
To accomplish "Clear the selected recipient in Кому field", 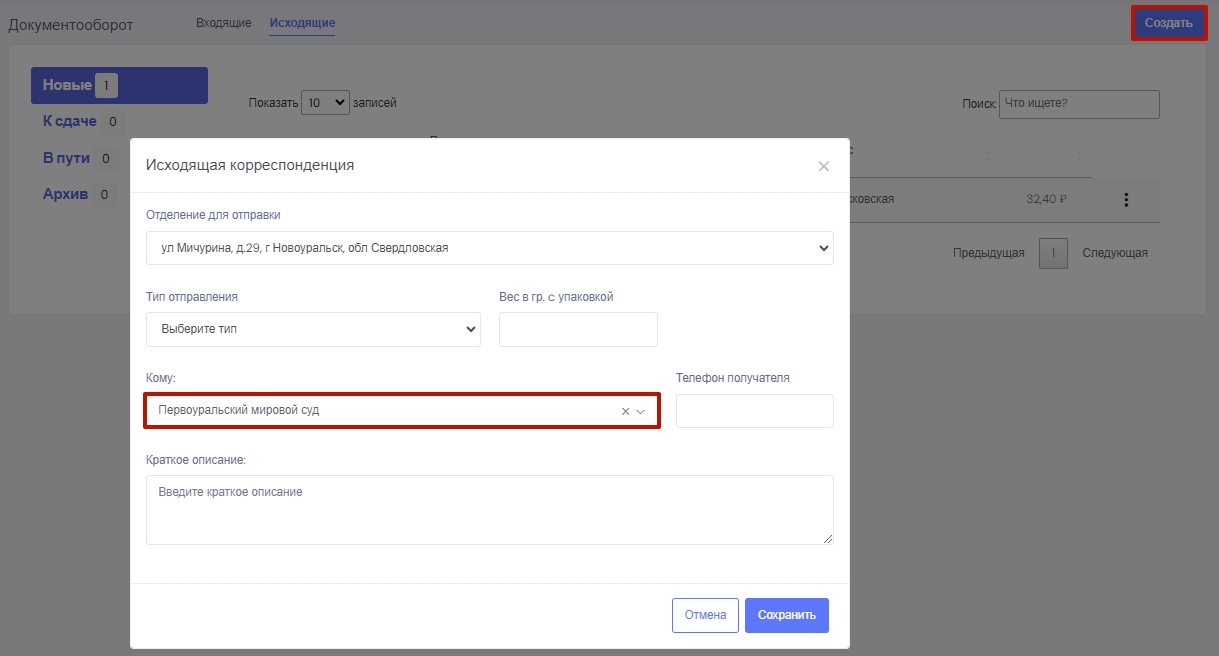I will point(625,411).
